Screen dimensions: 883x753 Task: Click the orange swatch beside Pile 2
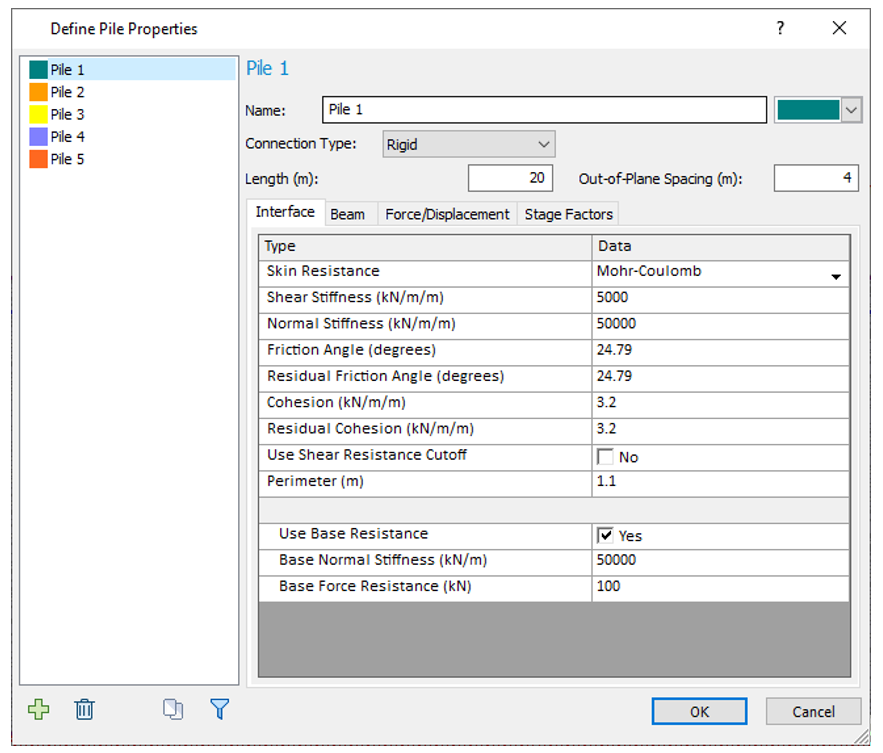38,92
